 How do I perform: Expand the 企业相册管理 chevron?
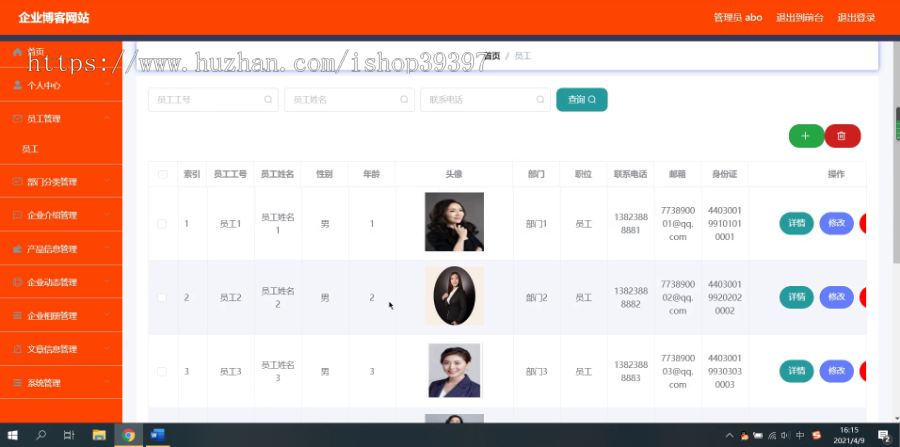click(107, 315)
